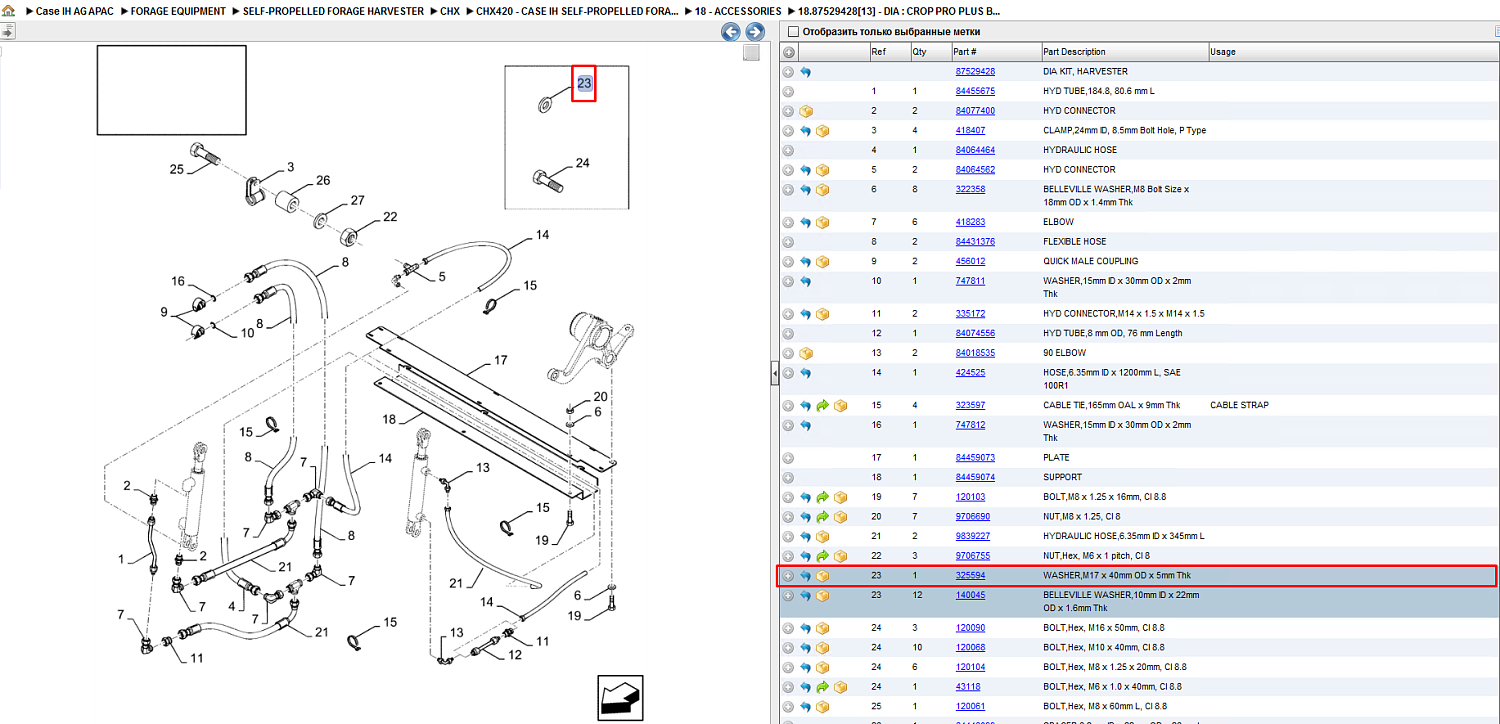Click blue arrow on 9839227 hydraulic hose row
Viewport: 1500px width, 724px height.
point(805,536)
